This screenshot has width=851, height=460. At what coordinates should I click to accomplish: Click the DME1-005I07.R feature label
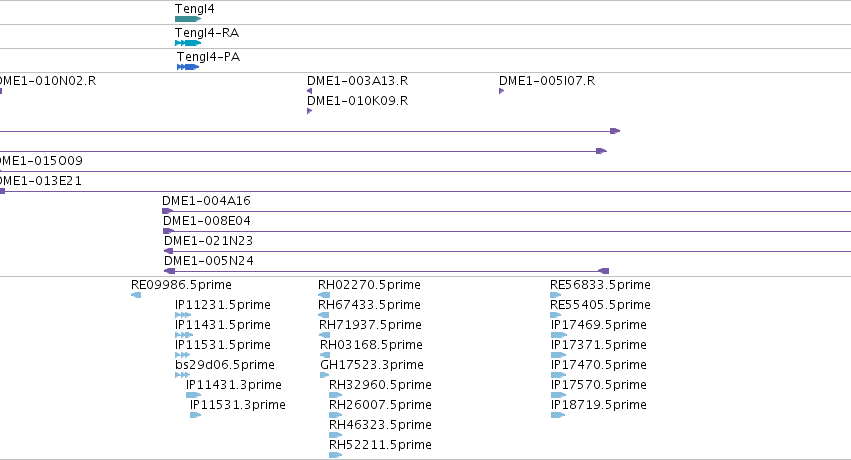(547, 81)
